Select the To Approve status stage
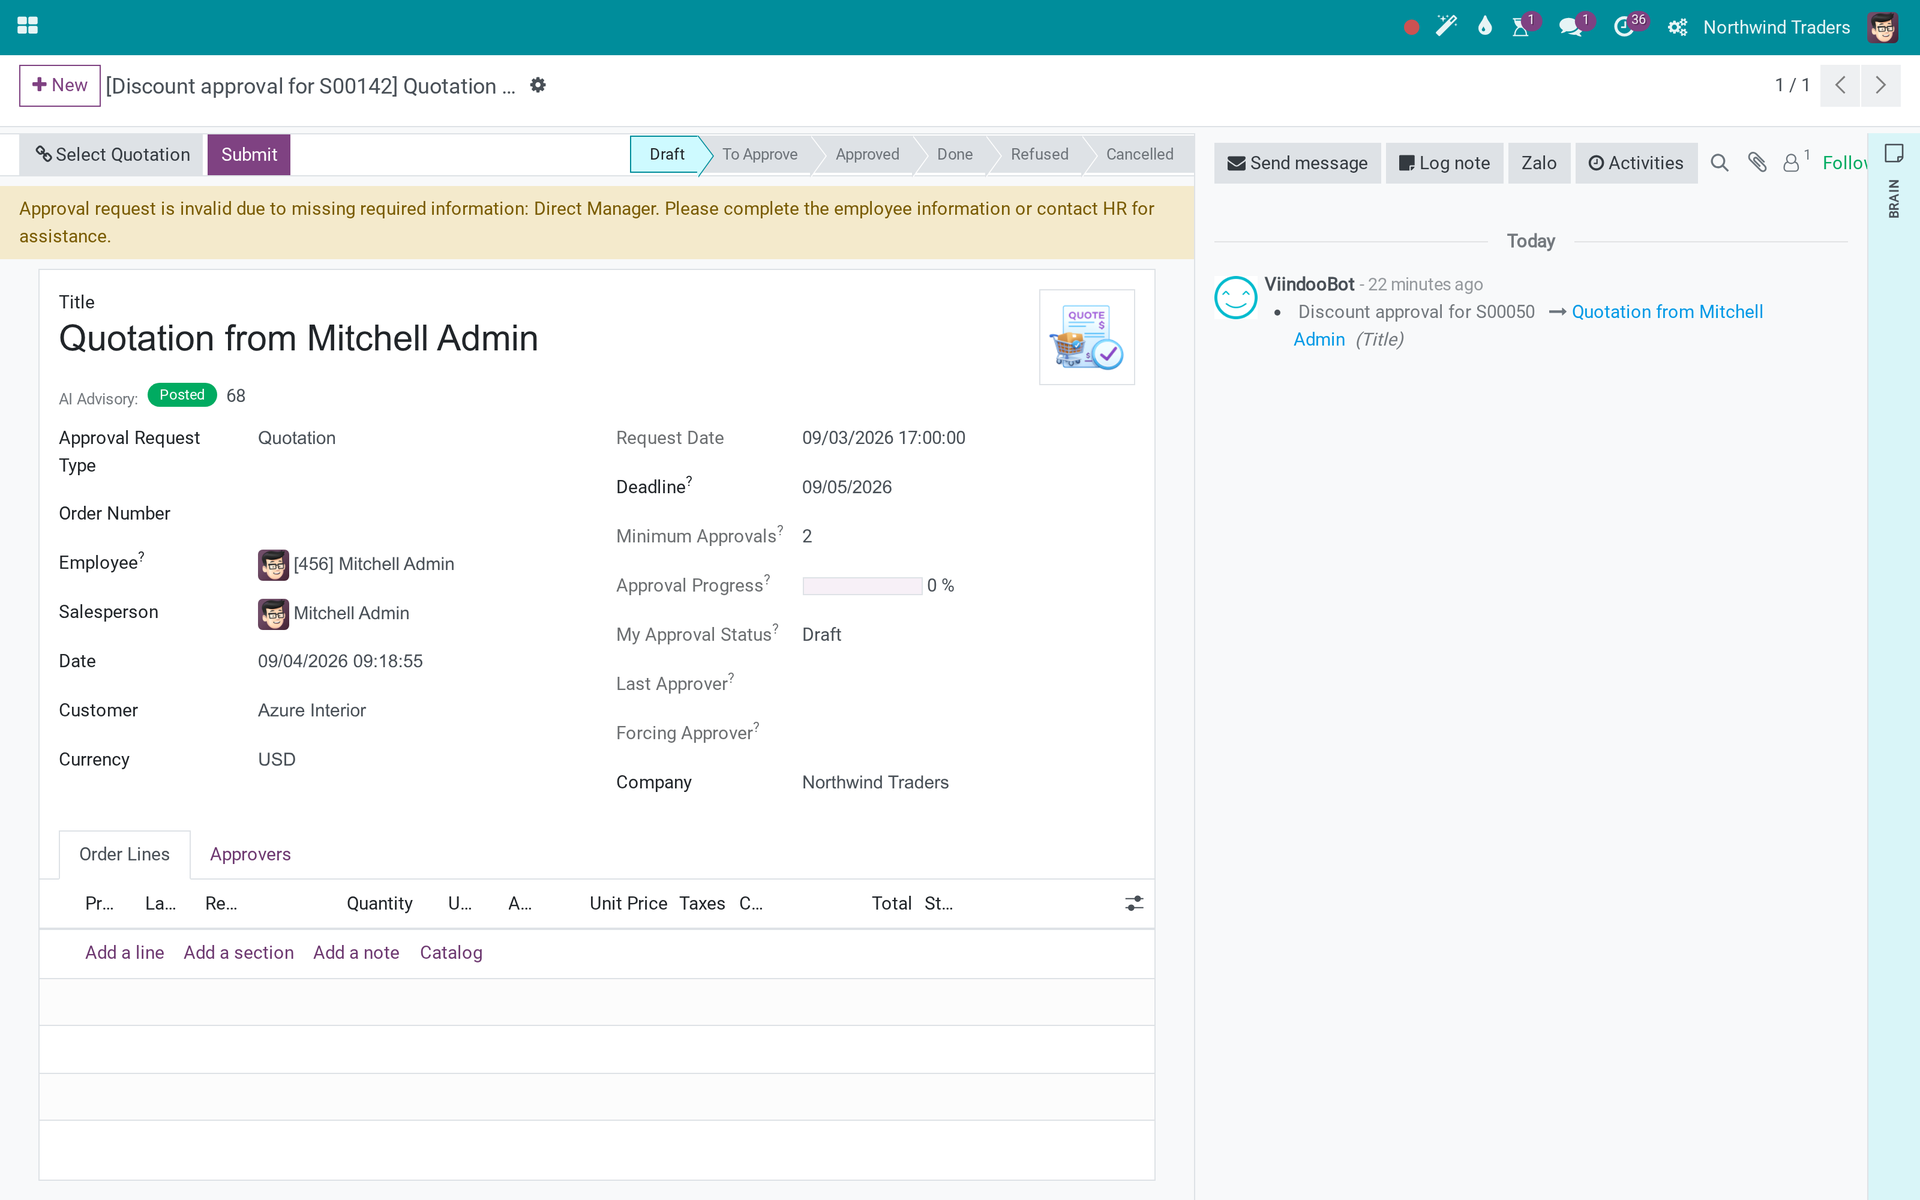 tap(759, 154)
